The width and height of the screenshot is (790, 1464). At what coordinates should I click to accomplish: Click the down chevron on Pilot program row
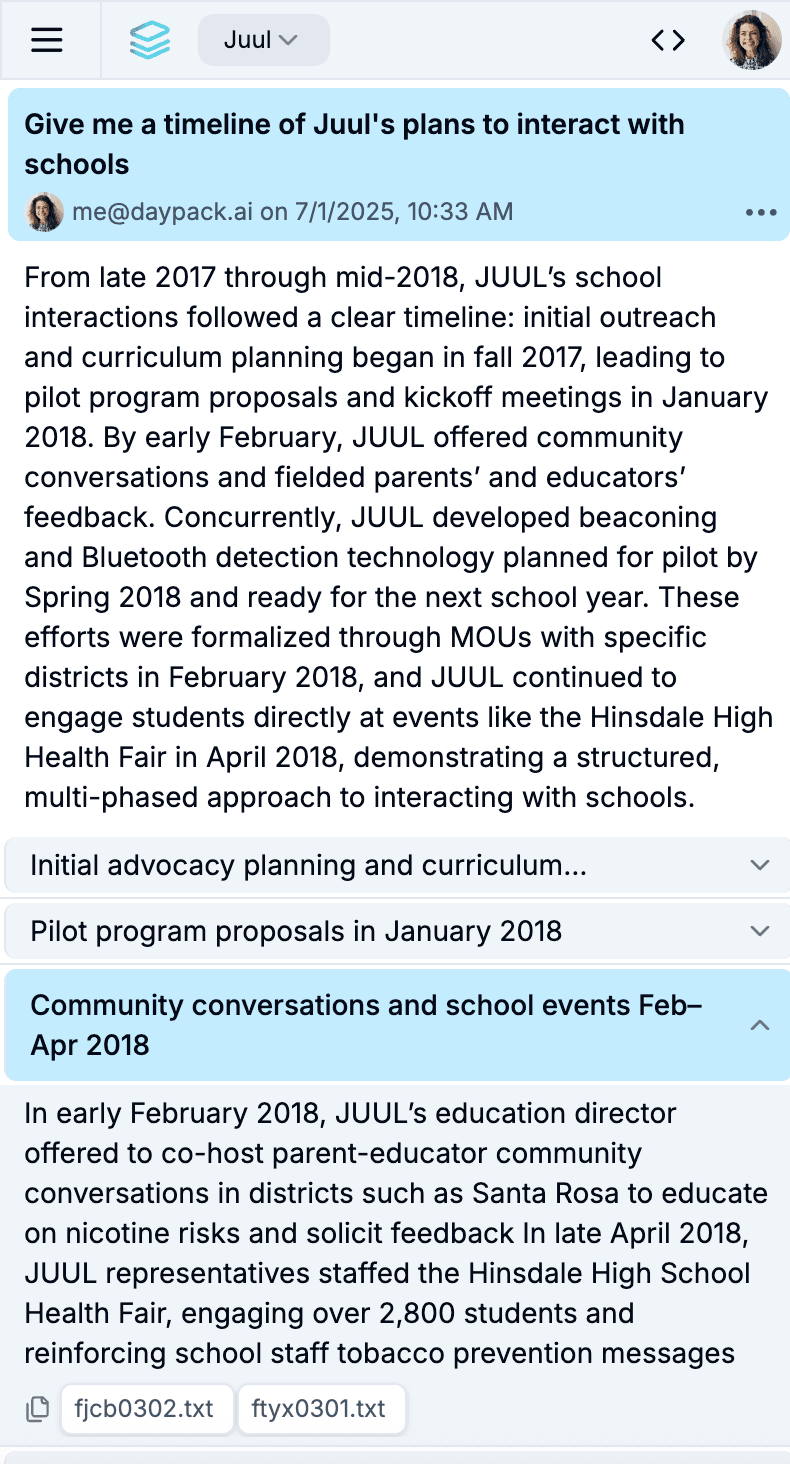[x=760, y=932]
